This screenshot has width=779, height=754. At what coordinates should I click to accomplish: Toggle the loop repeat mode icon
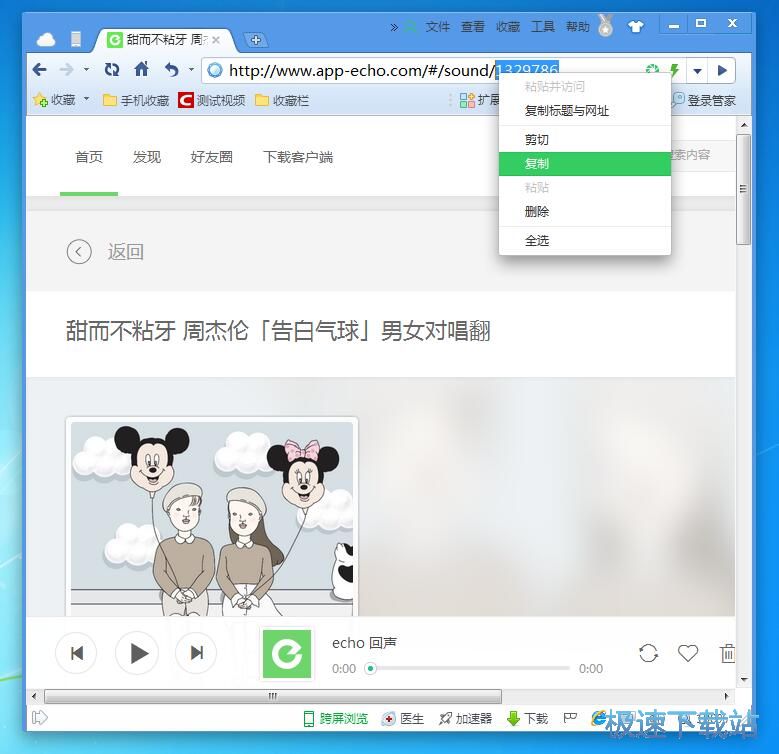tap(648, 653)
